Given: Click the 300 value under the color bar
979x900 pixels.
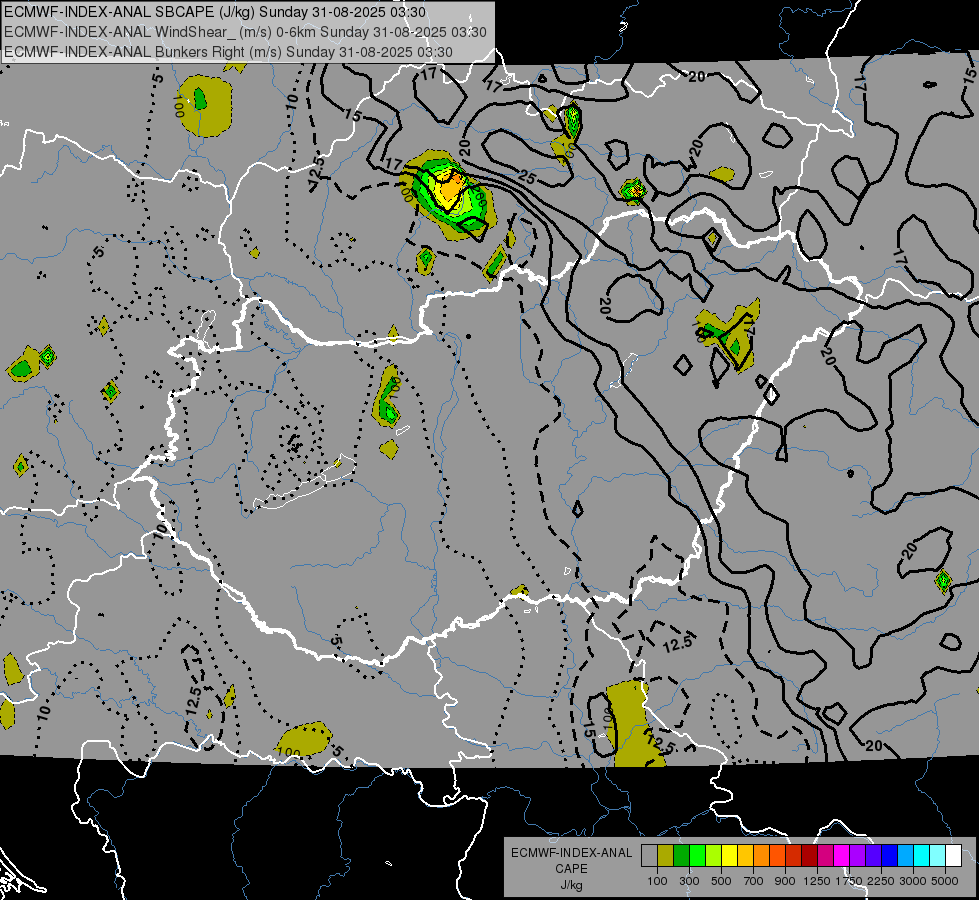Looking at the screenshot, I should tap(689, 881).
